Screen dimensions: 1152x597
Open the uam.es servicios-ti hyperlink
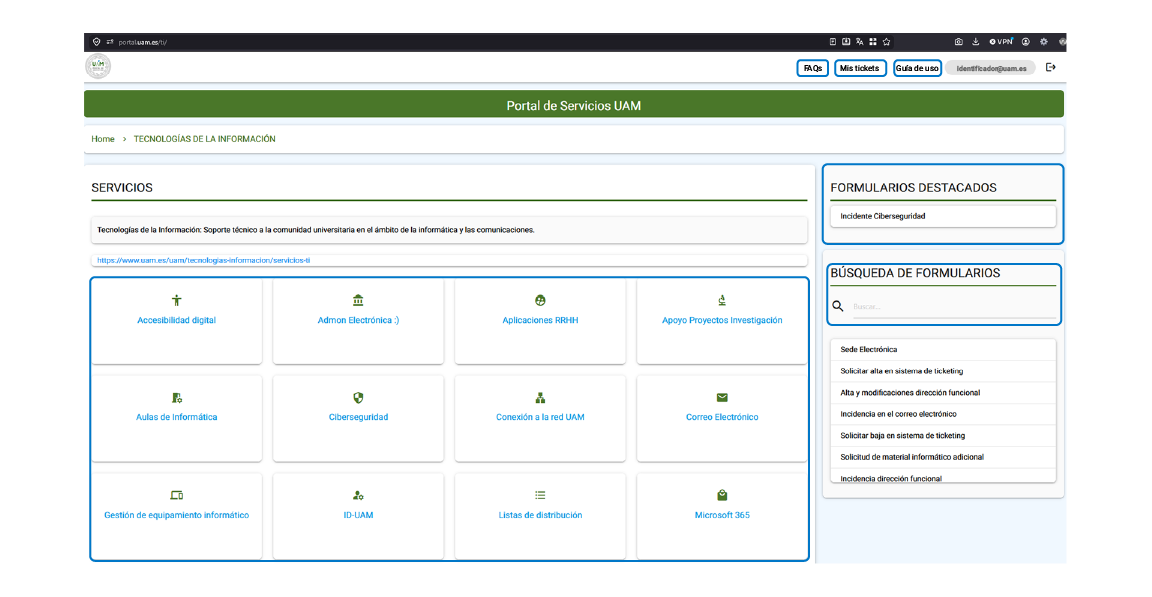(x=204, y=260)
